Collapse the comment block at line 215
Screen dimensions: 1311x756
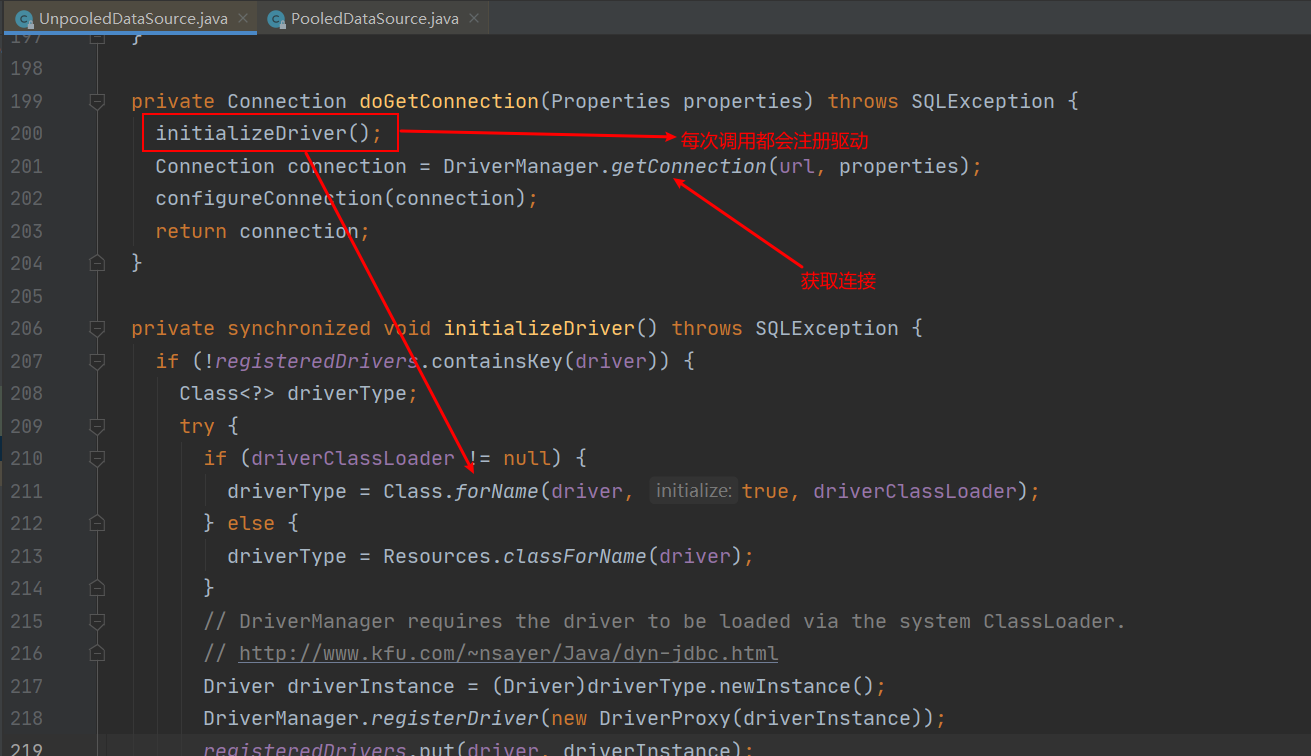click(x=97, y=621)
